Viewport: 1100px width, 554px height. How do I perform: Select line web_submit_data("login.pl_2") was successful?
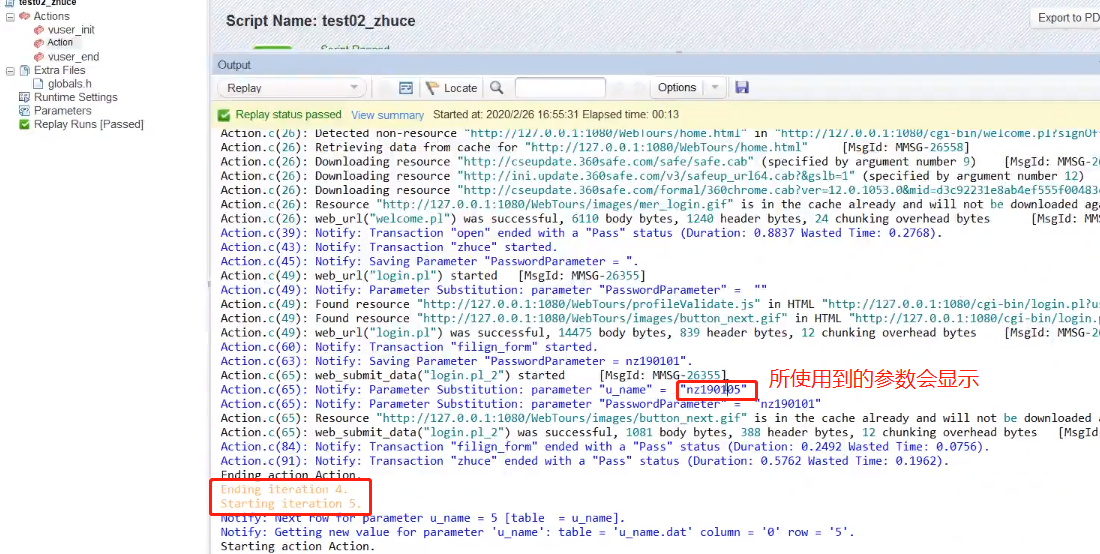coord(660,432)
